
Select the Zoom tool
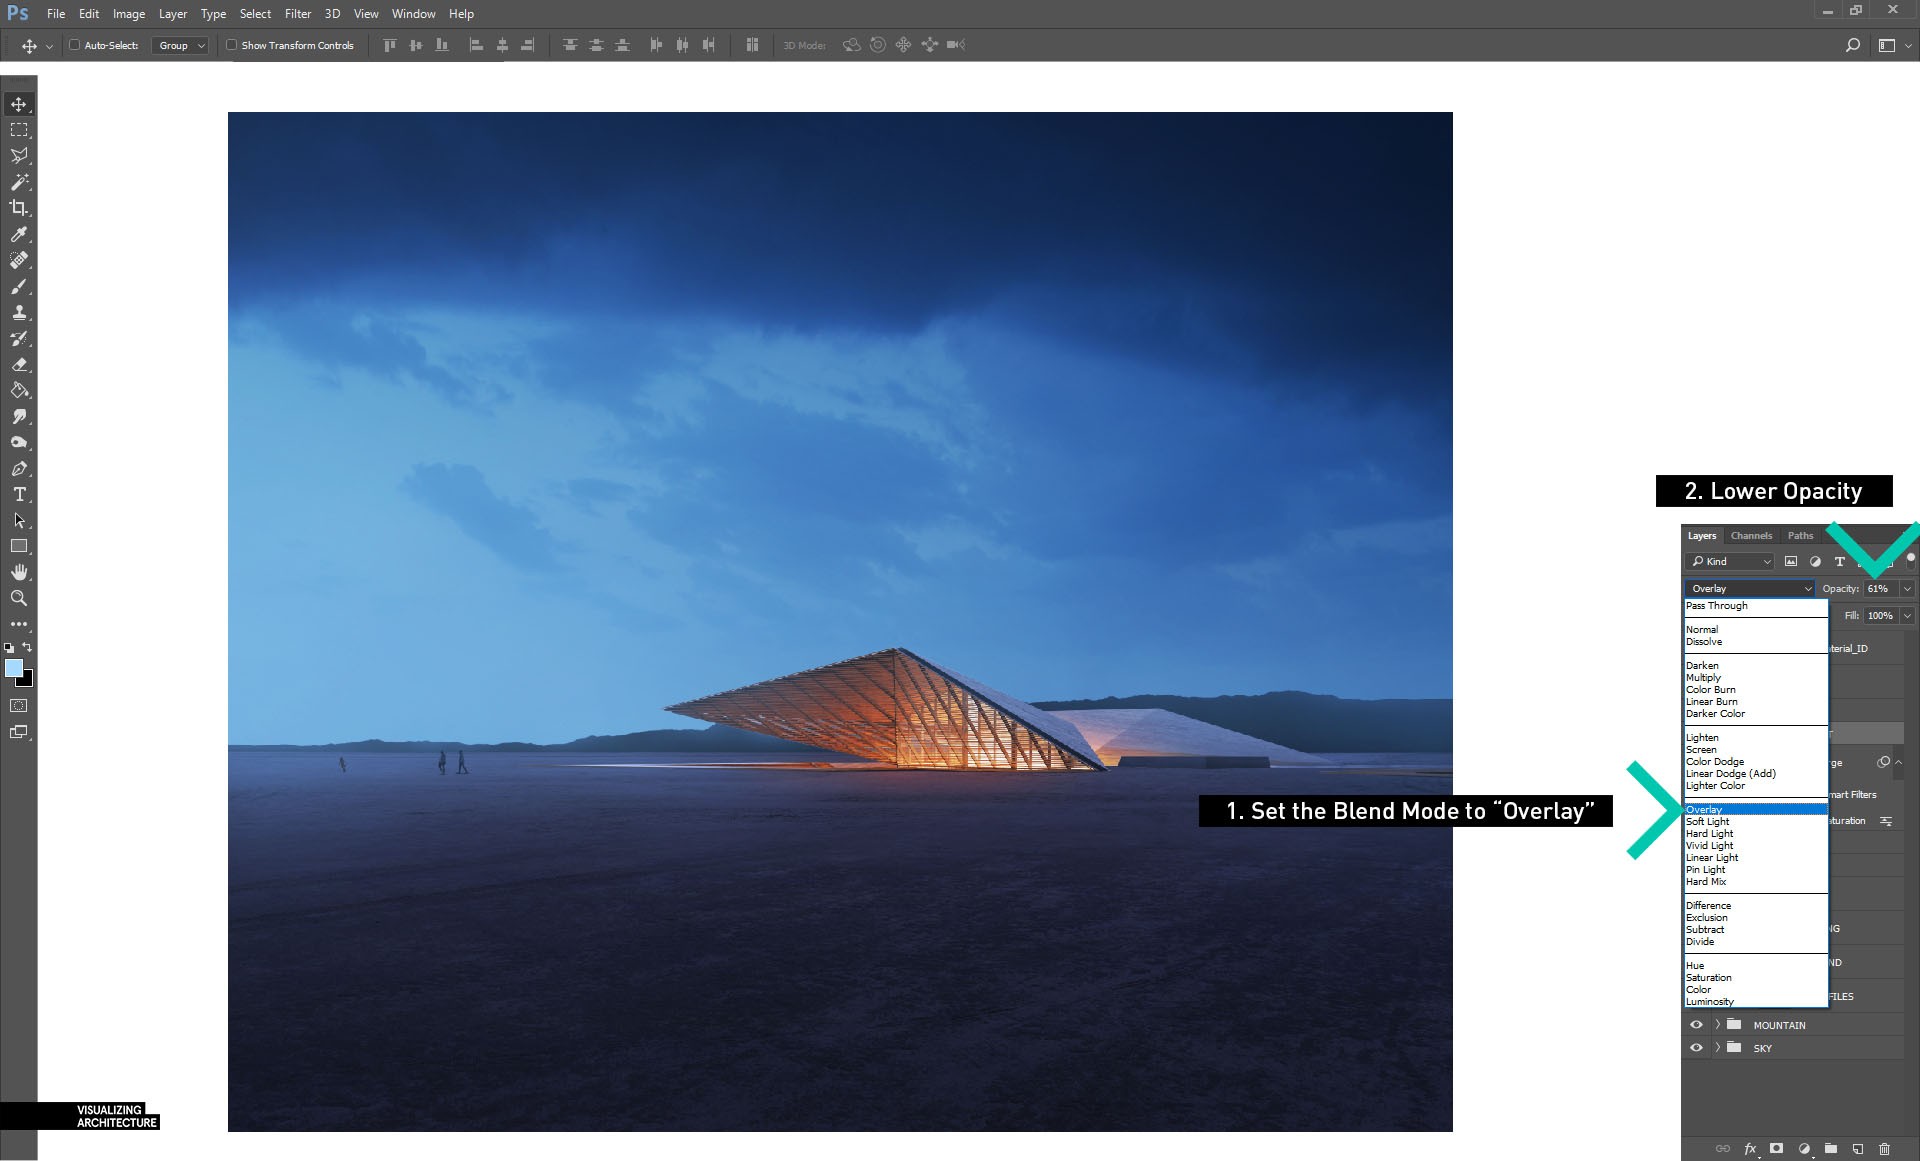19,598
